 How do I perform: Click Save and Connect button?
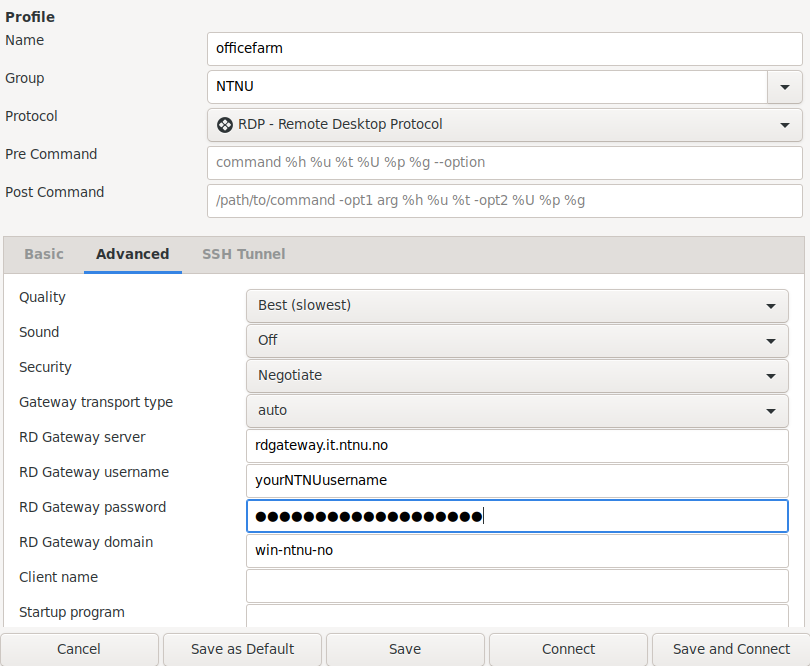731,649
